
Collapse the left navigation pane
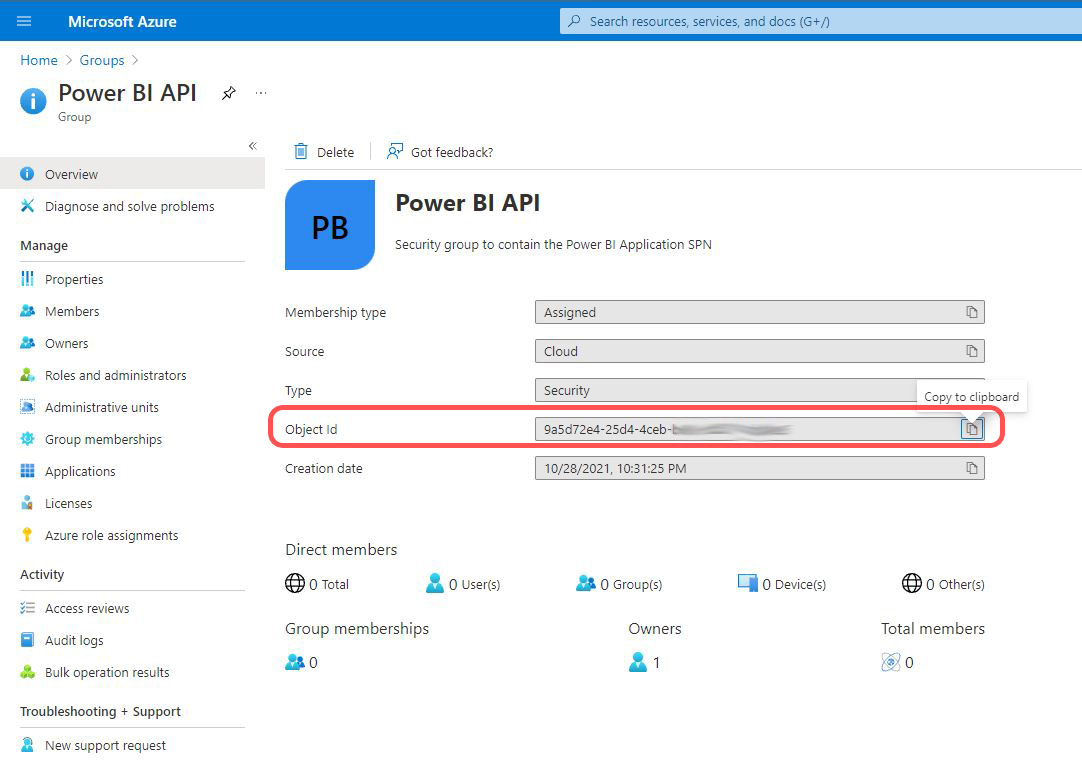(x=252, y=146)
